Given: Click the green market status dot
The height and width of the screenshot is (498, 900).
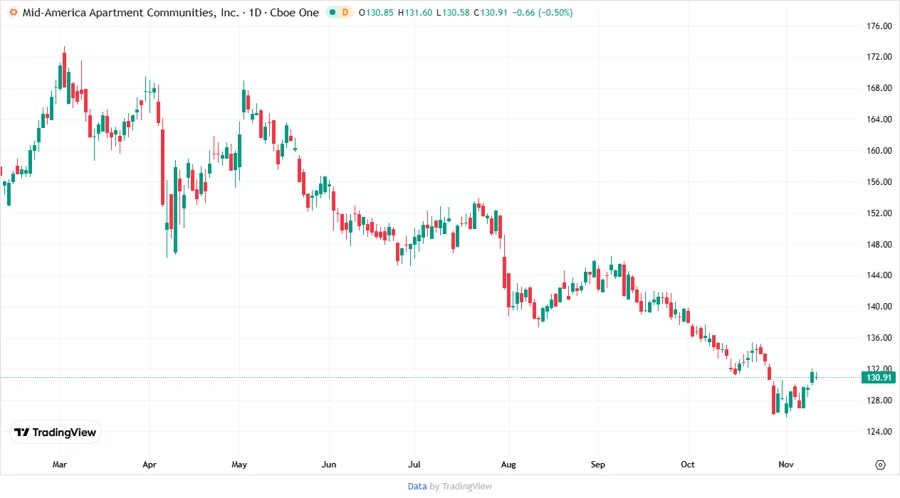Looking at the screenshot, I should [x=332, y=12].
